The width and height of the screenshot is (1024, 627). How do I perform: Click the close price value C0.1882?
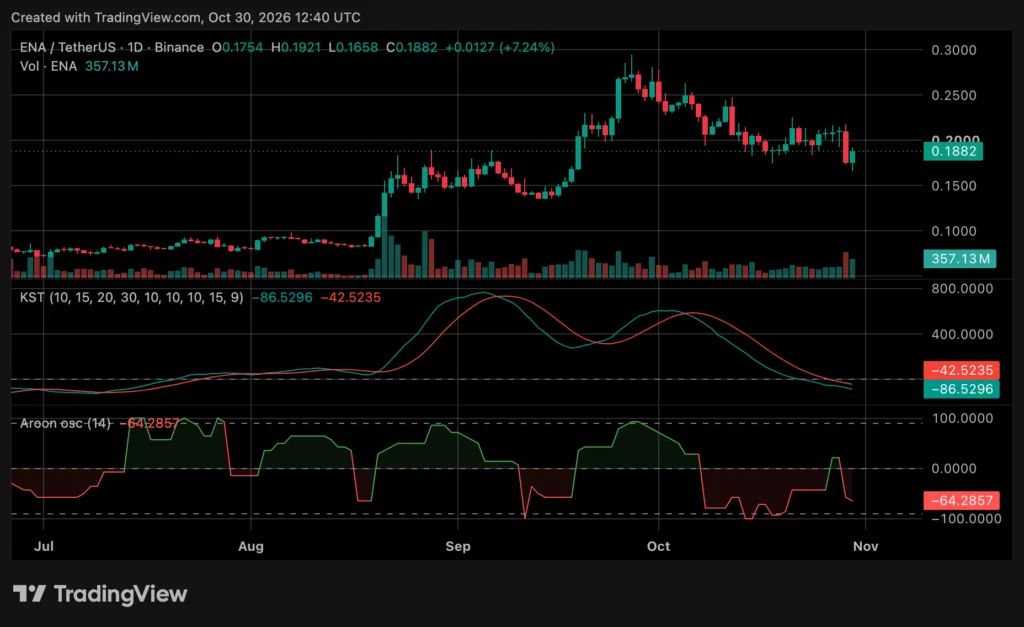pyautogui.click(x=411, y=48)
